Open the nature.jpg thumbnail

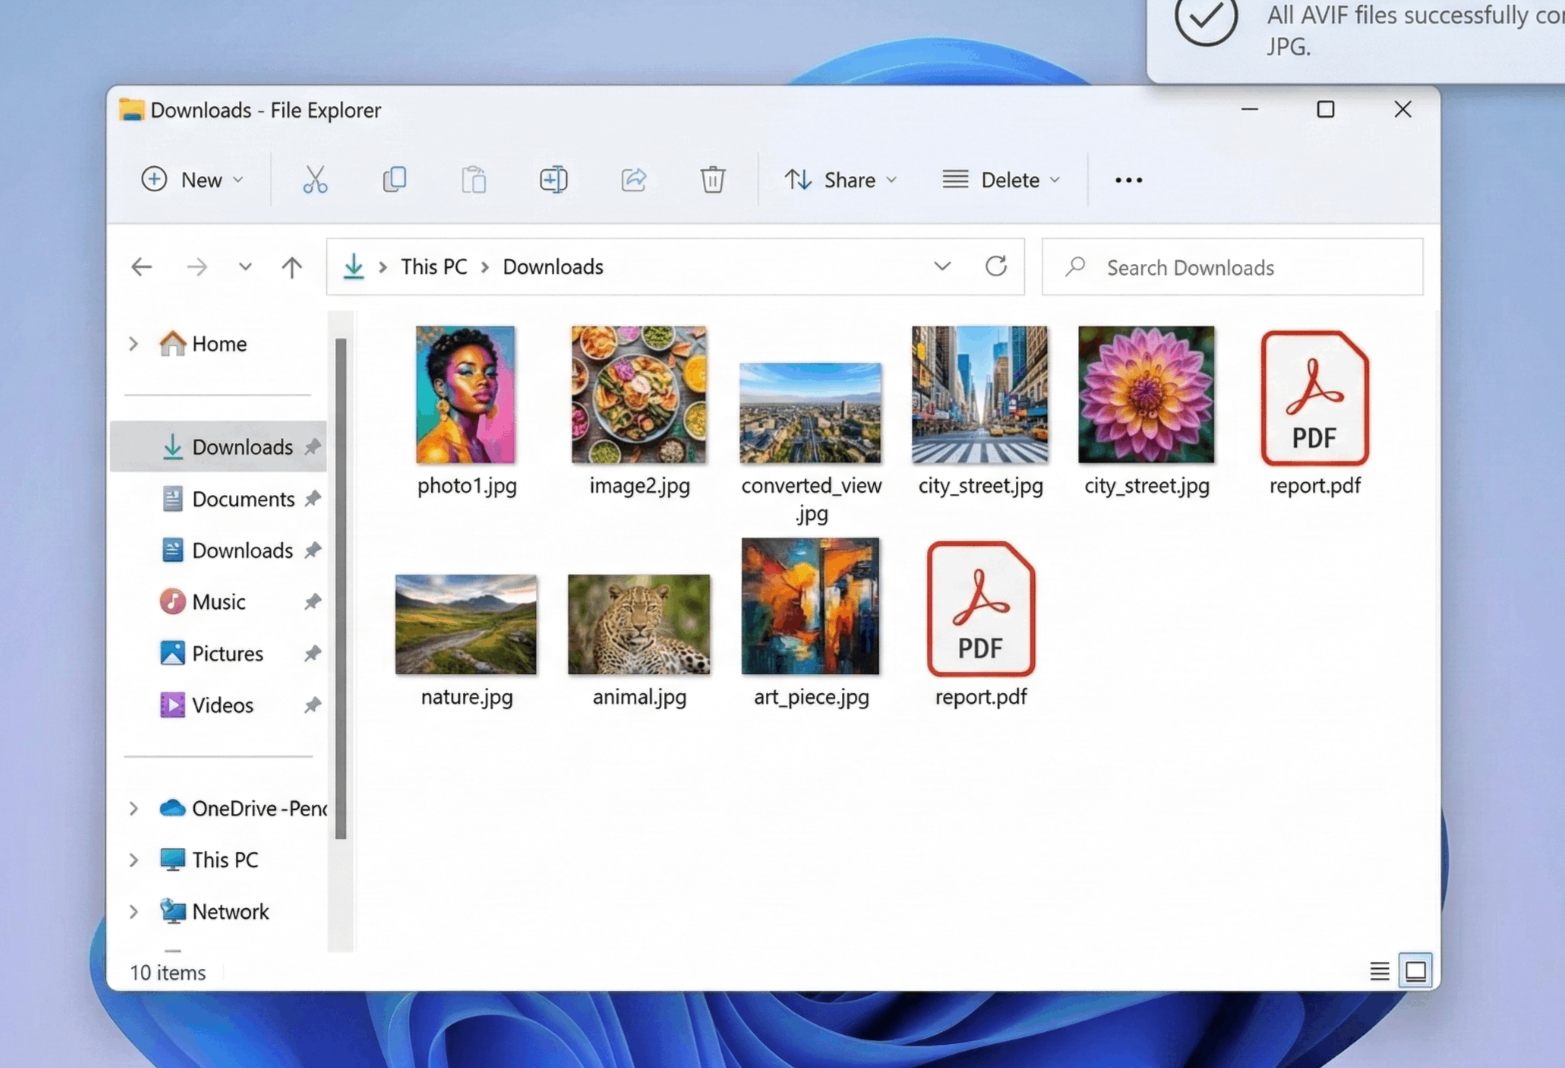pyautogui.click(x=465, y=624)
